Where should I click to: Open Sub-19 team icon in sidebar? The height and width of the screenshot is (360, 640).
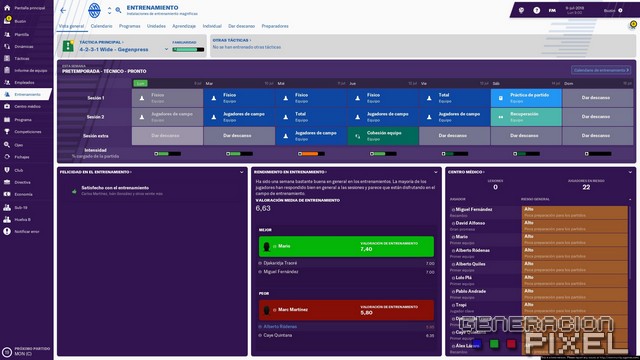click(x=7, y=207)
